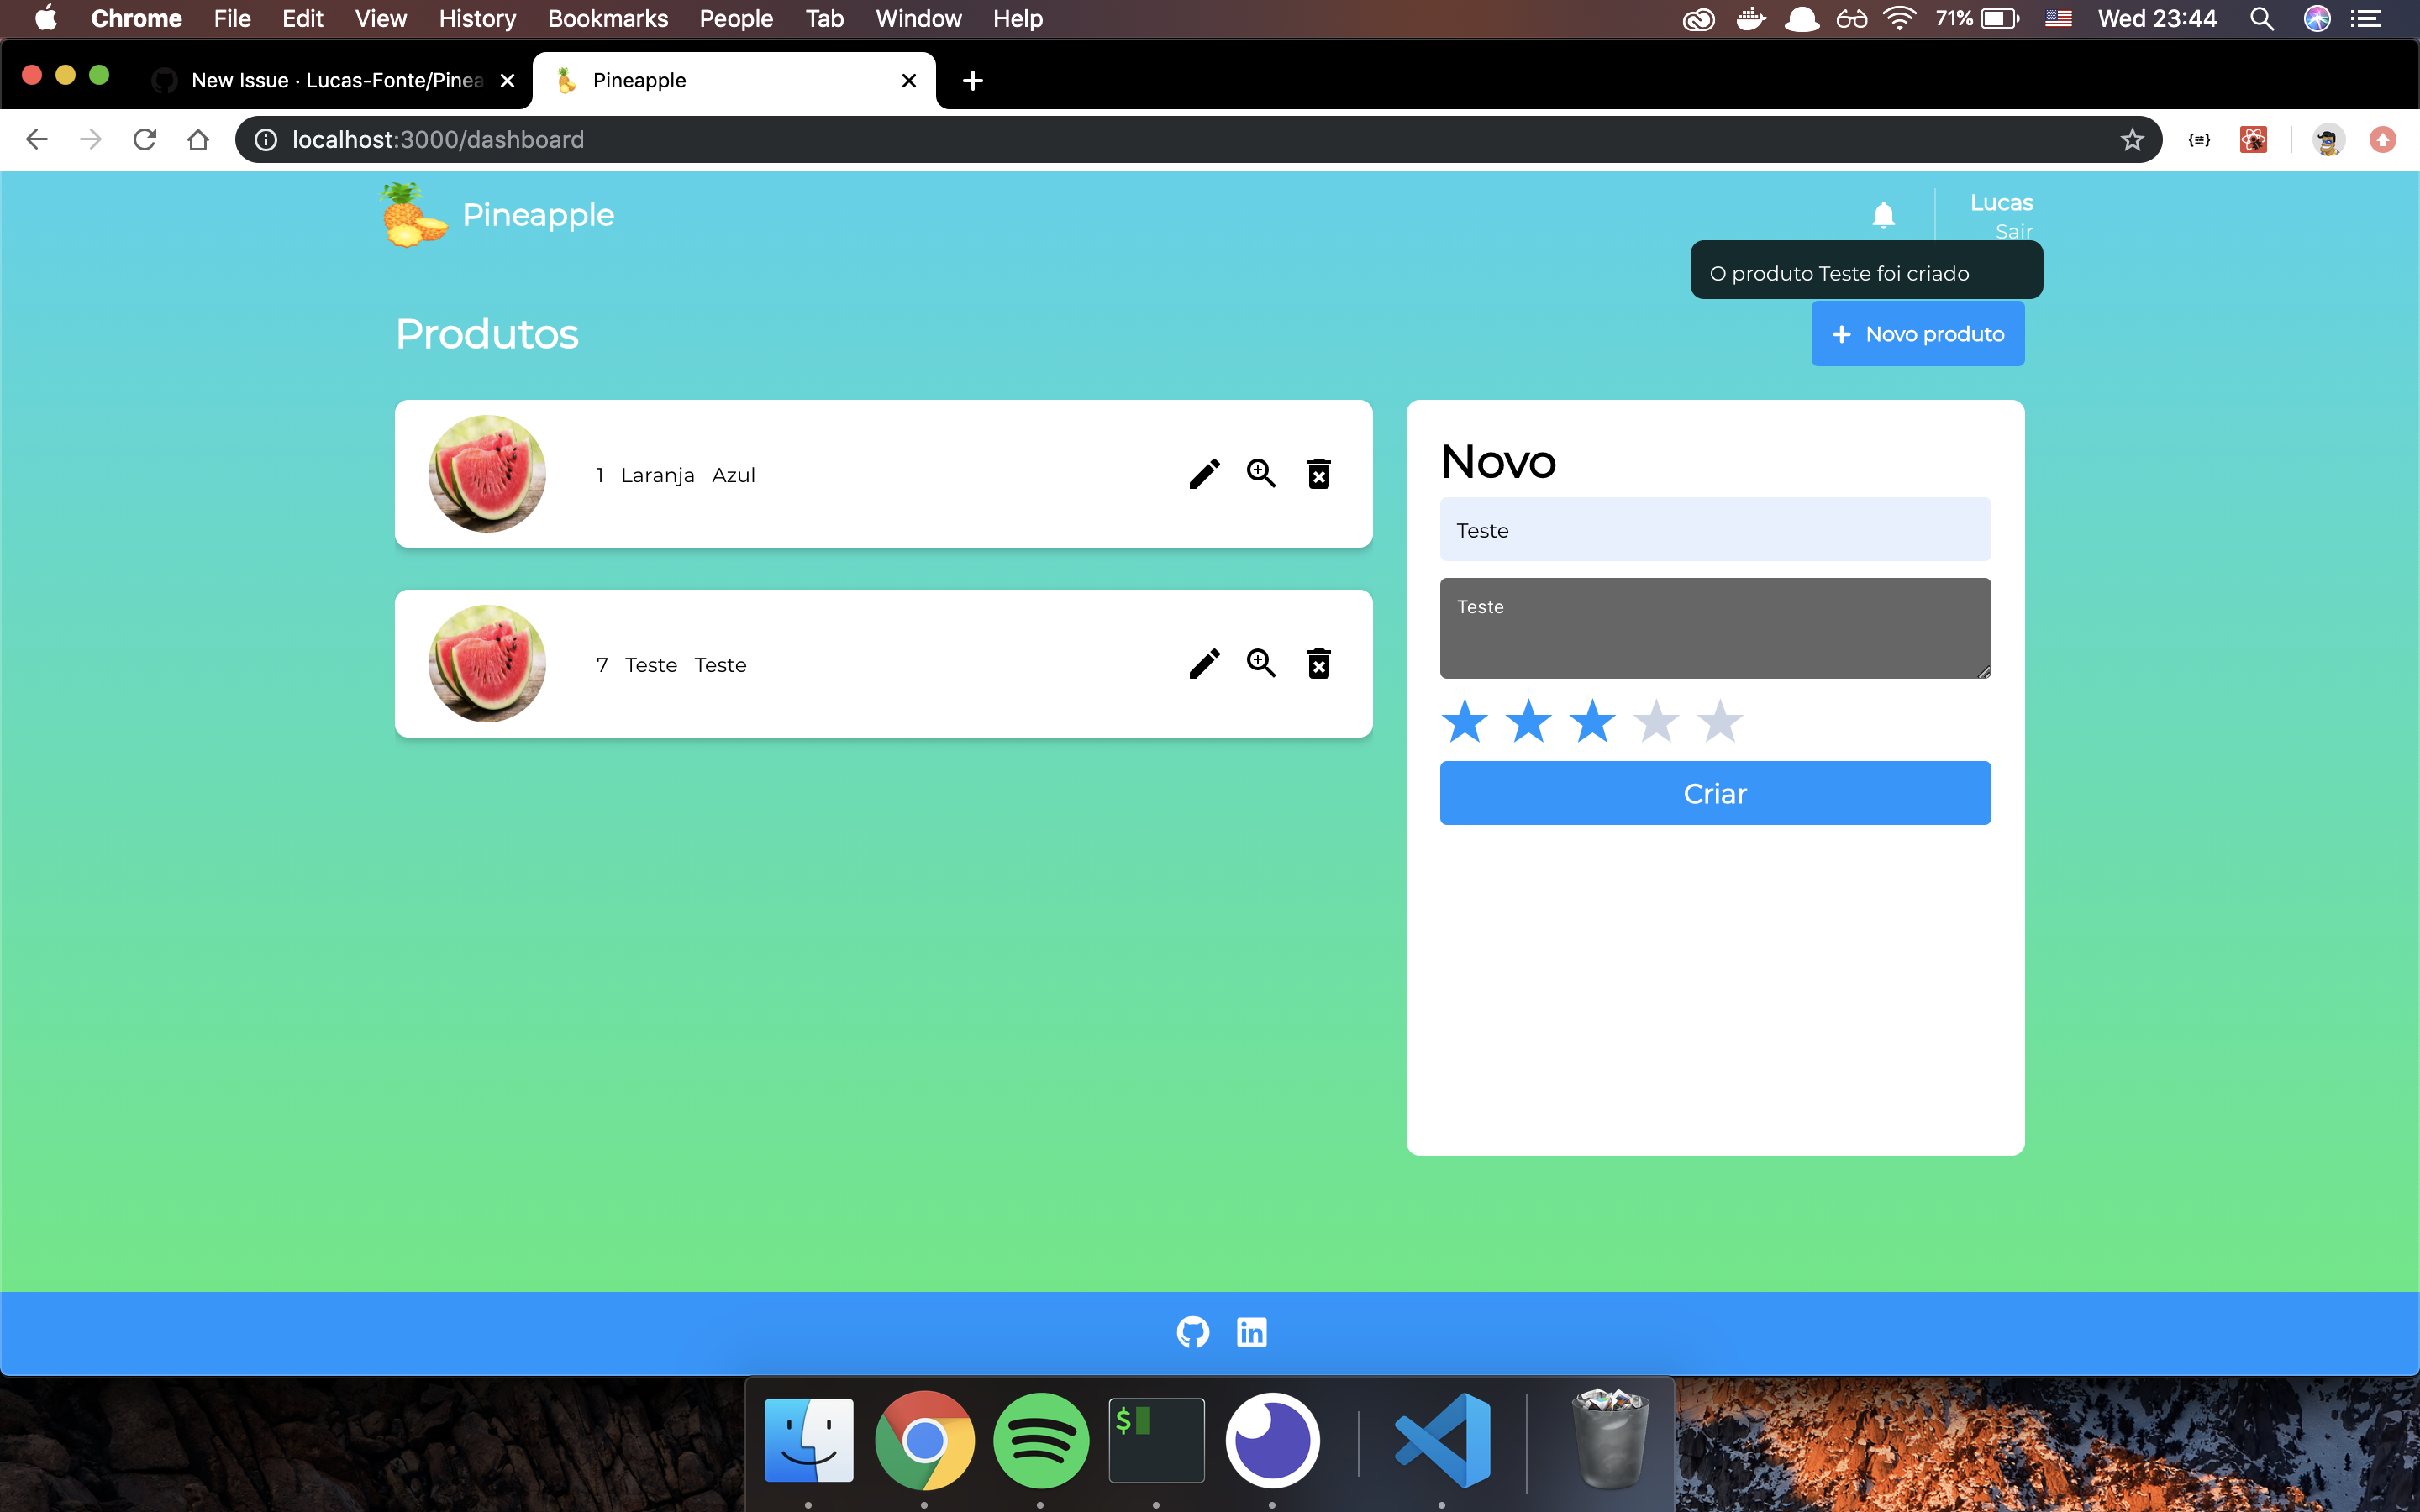Open Spotify from the Dock
Screen dimensions: 2420x1512
[1041, 1441]
